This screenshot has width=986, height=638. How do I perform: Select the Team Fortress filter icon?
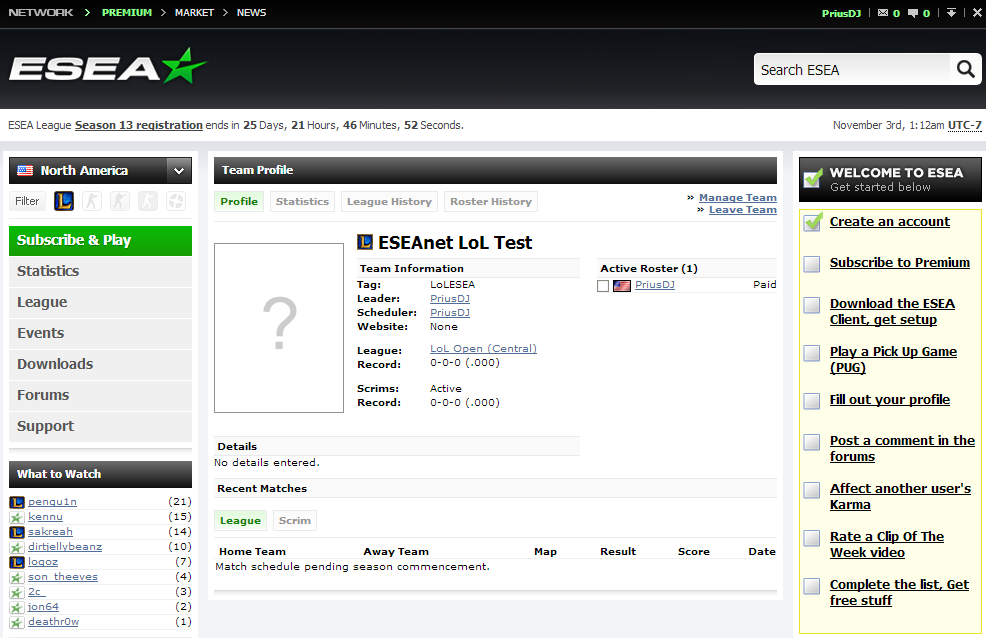(176, 201)
